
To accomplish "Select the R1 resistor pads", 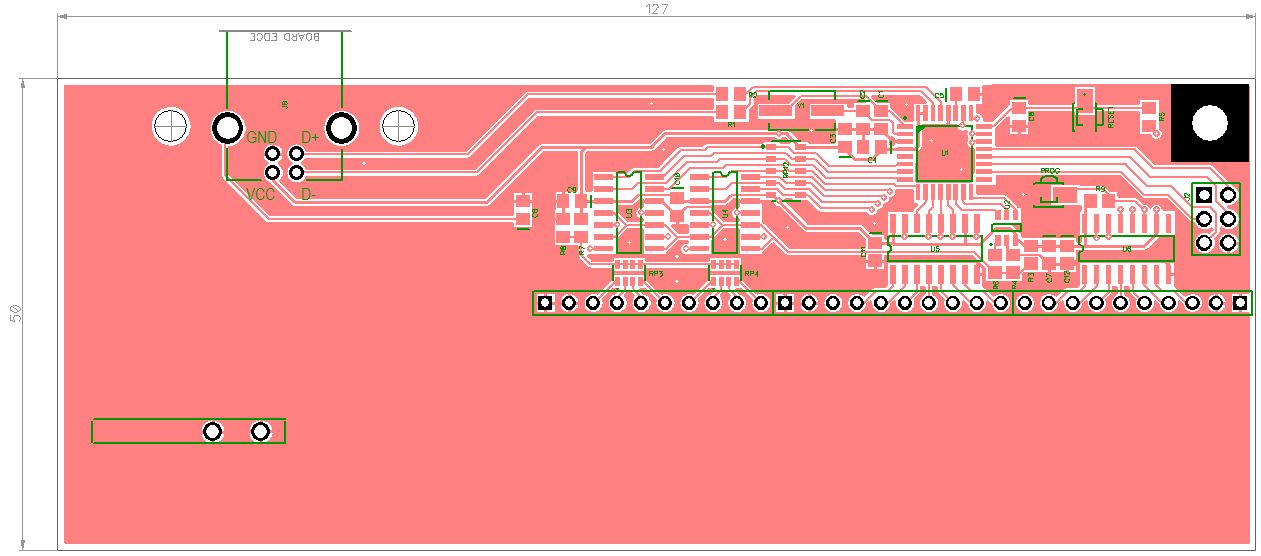I will click(x=731, y=101).
